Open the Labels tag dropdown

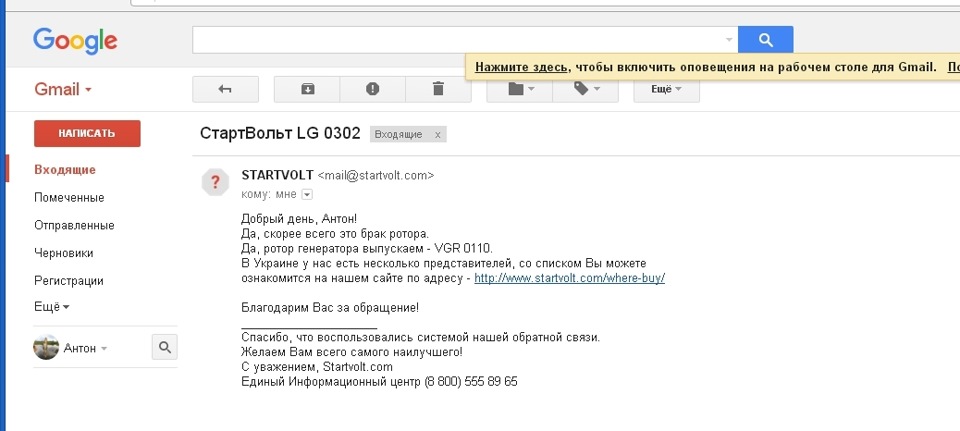click(585, 89)
